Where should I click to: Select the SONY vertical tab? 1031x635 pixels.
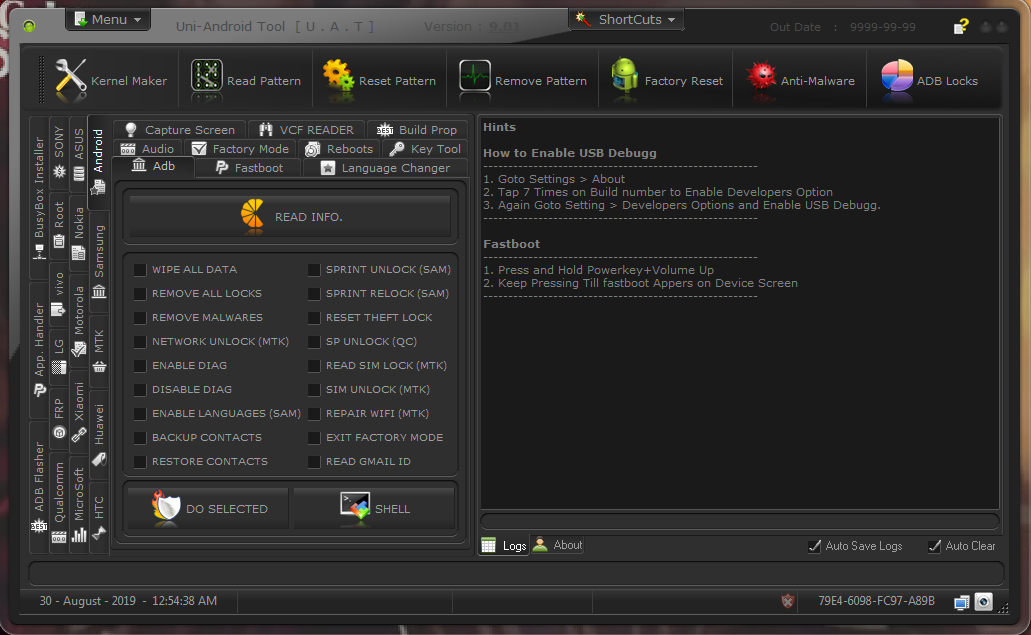59,154
